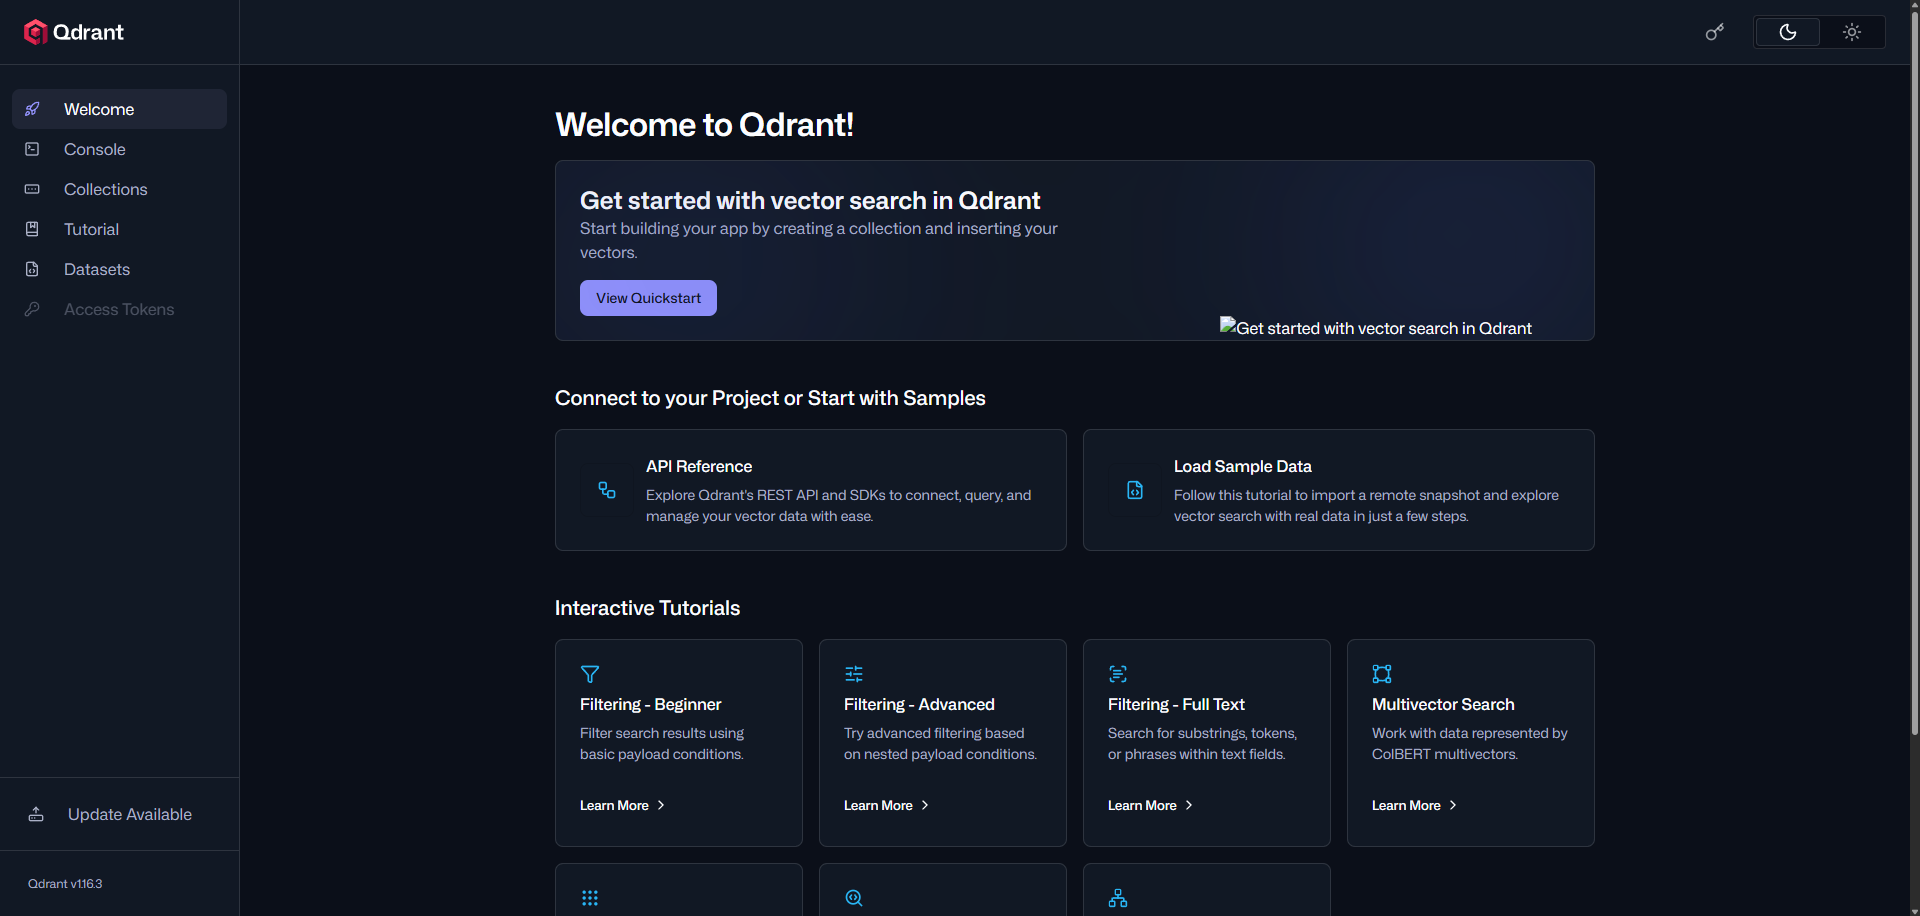Click the Tutorial book icon in sidebar
Screen dimensions: 1920x916
click(32, 229)
